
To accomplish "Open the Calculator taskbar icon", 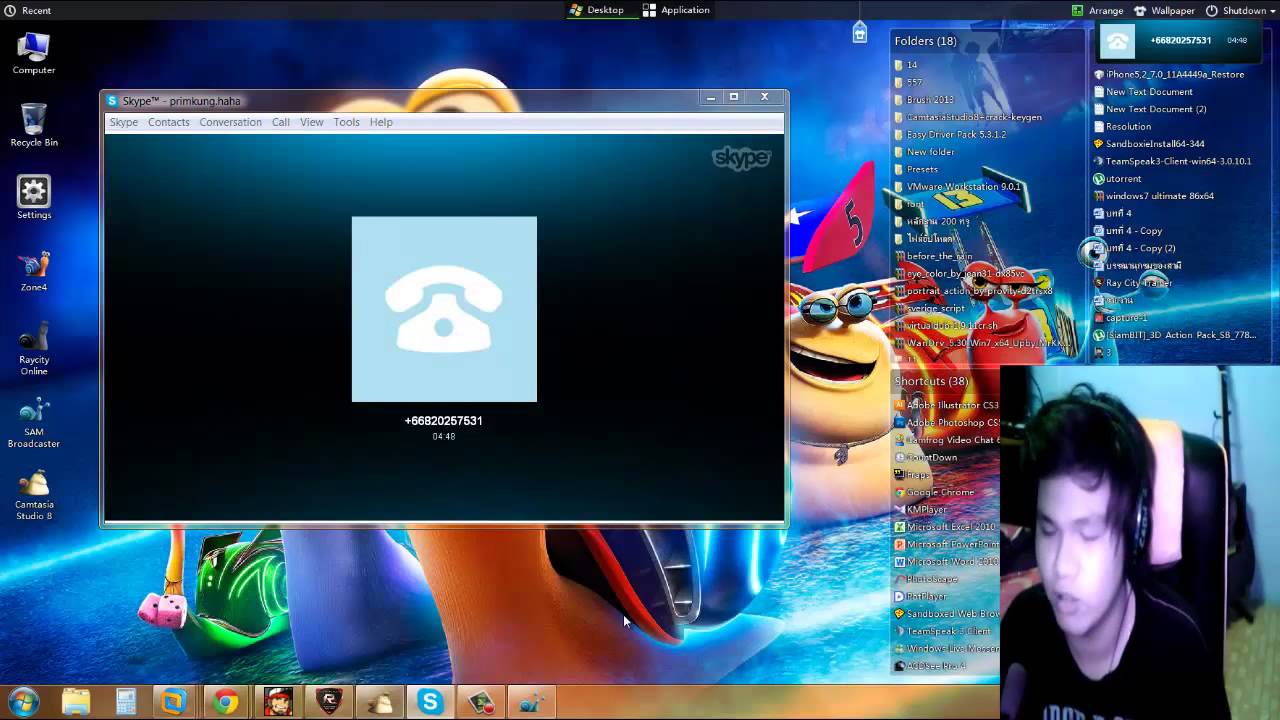I will pos(126,702).
